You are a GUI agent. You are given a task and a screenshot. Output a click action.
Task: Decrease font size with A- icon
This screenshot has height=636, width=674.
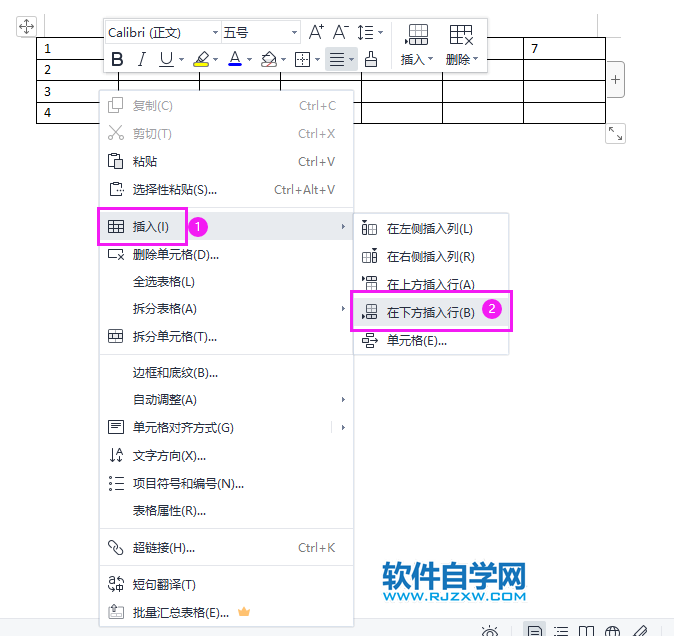340,32
